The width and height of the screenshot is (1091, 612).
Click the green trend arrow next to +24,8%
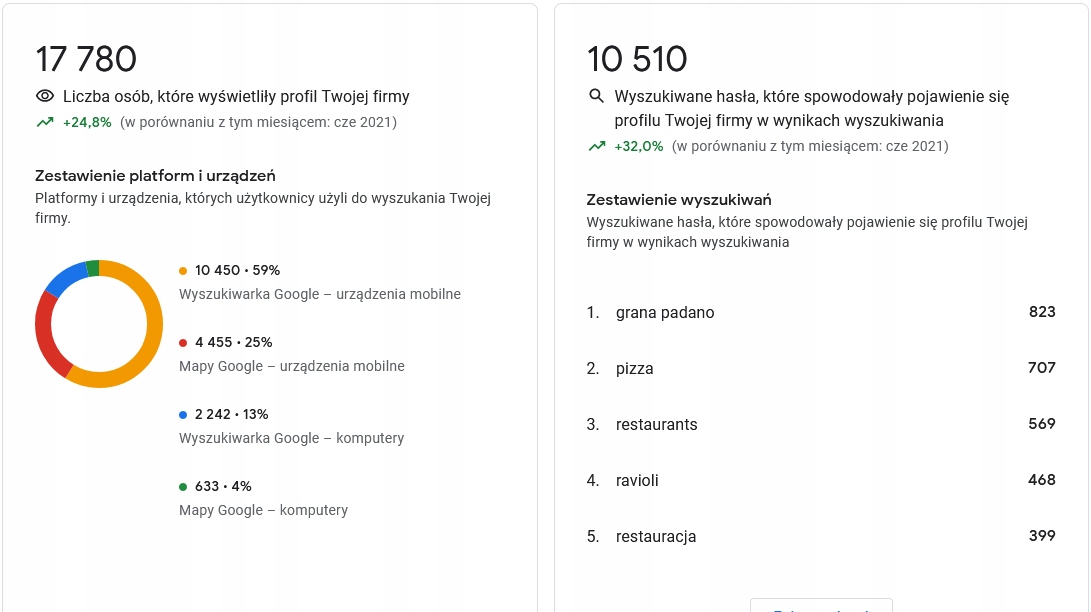point(45,123)
